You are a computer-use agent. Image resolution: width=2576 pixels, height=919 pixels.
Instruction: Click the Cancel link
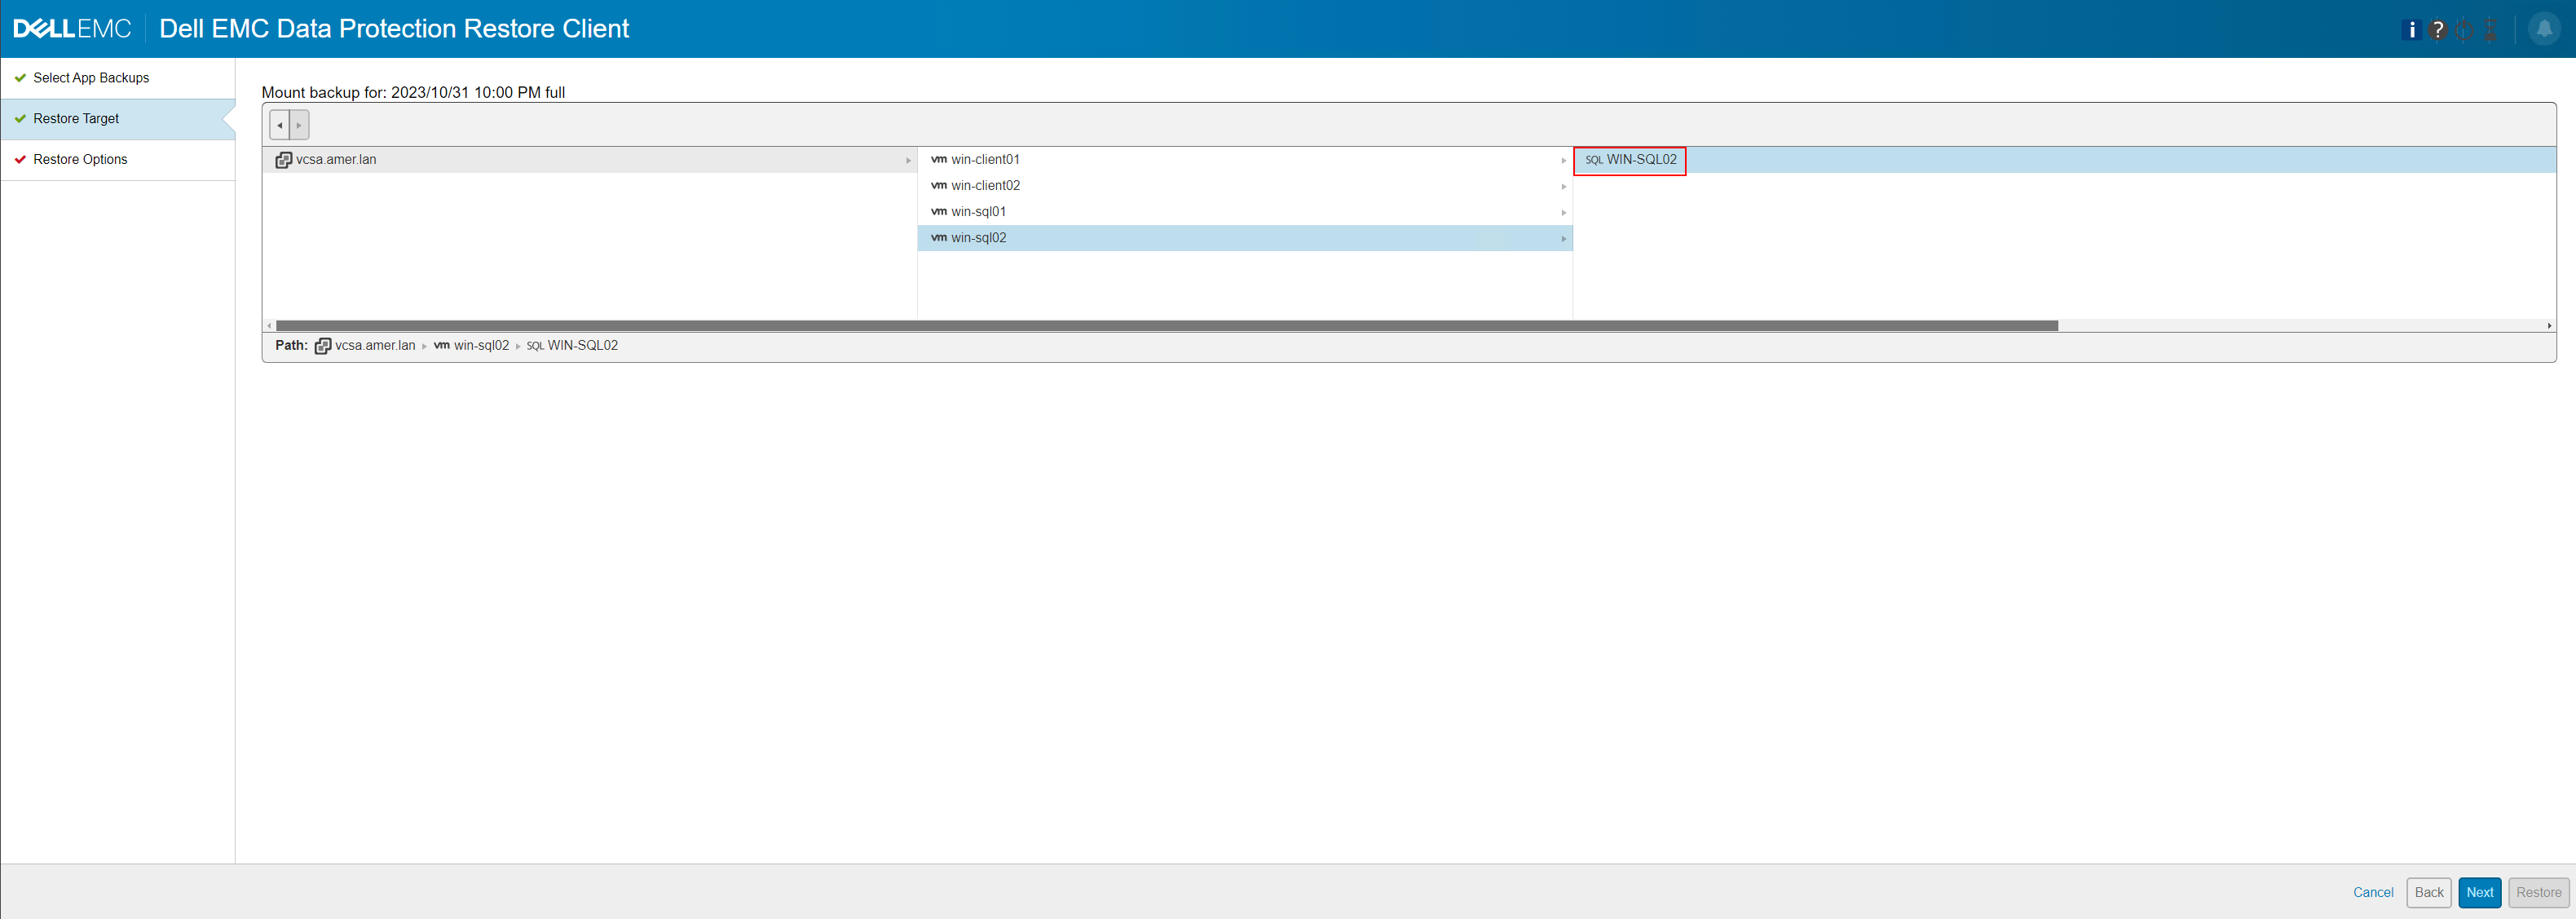(2372, 892)
